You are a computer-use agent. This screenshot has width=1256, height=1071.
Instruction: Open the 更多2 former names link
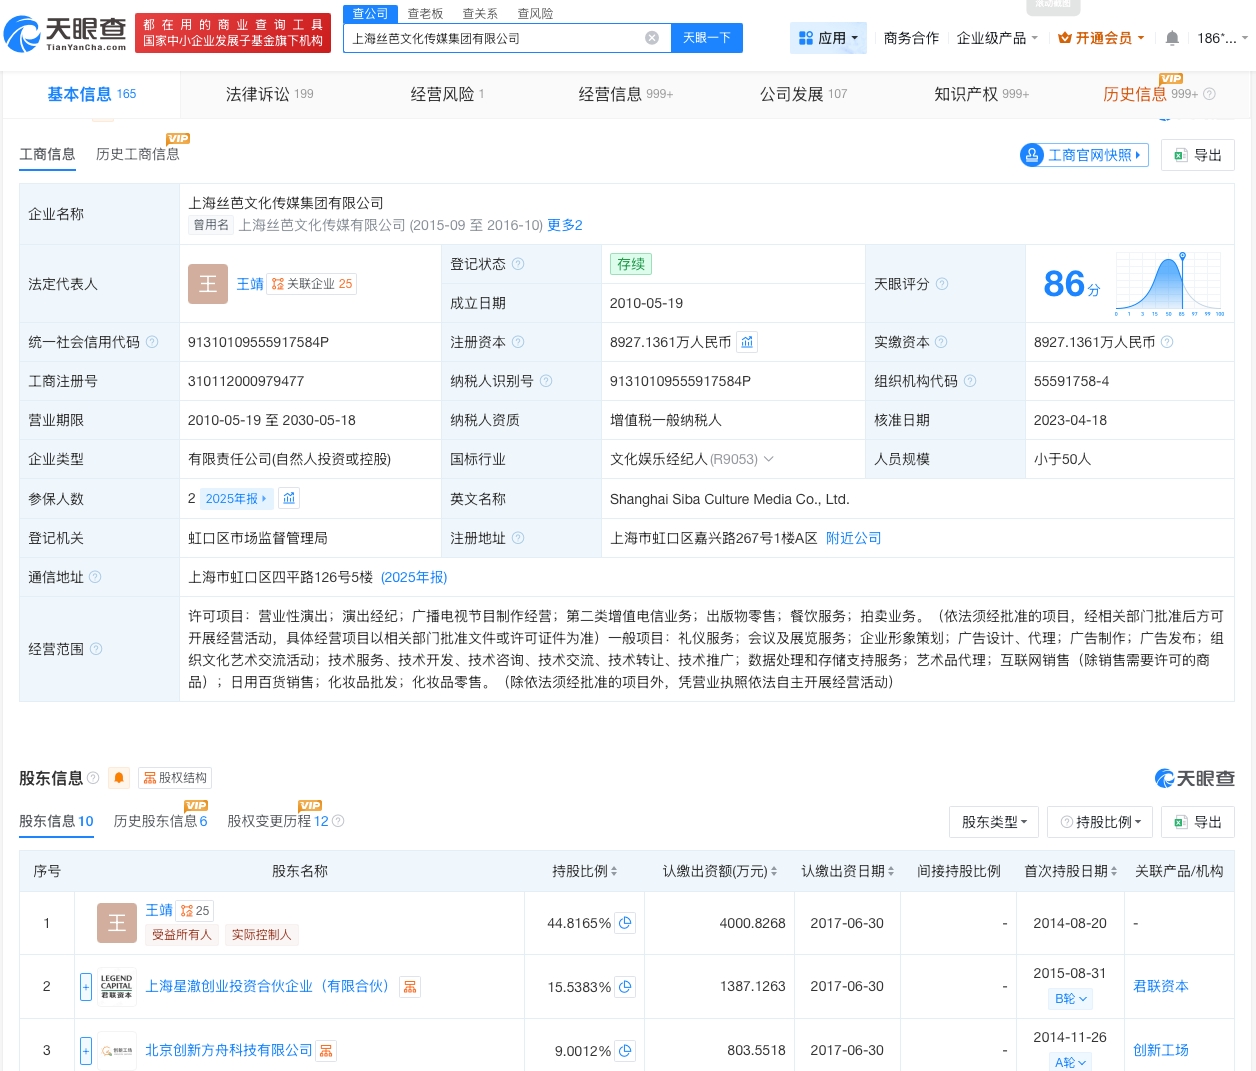(565, 225)
